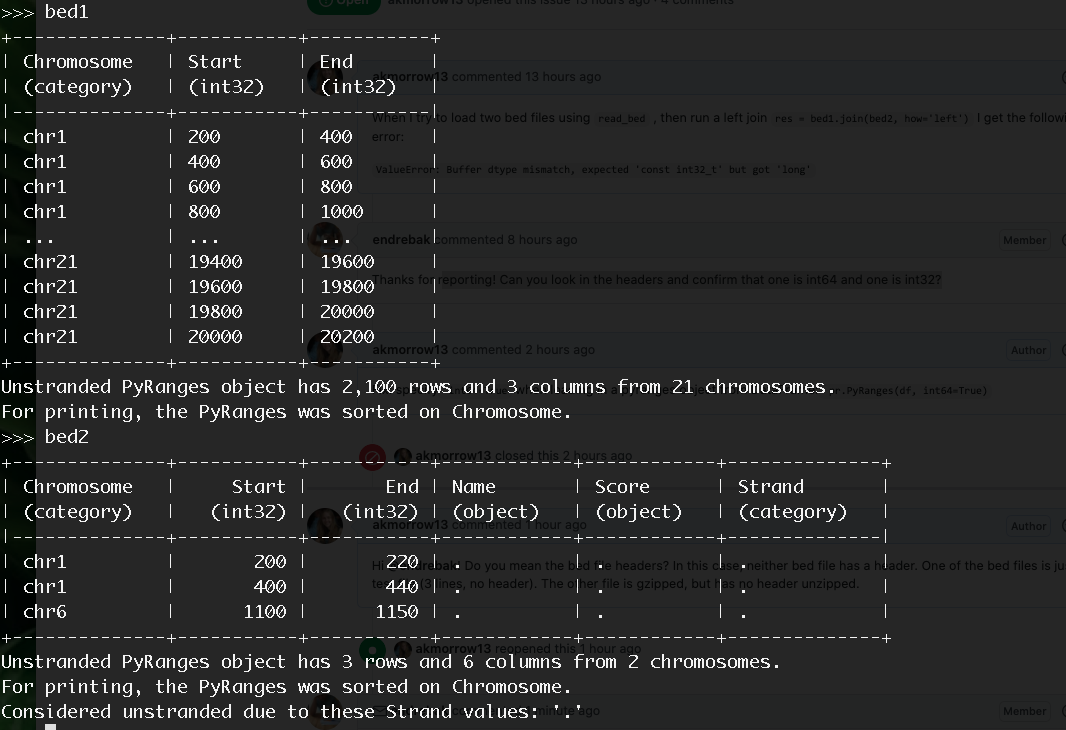Click akmorrow13's avatar beside the 13 hours ago comment
Viewport: 1066px width, 730px height.
click(324, 77)
